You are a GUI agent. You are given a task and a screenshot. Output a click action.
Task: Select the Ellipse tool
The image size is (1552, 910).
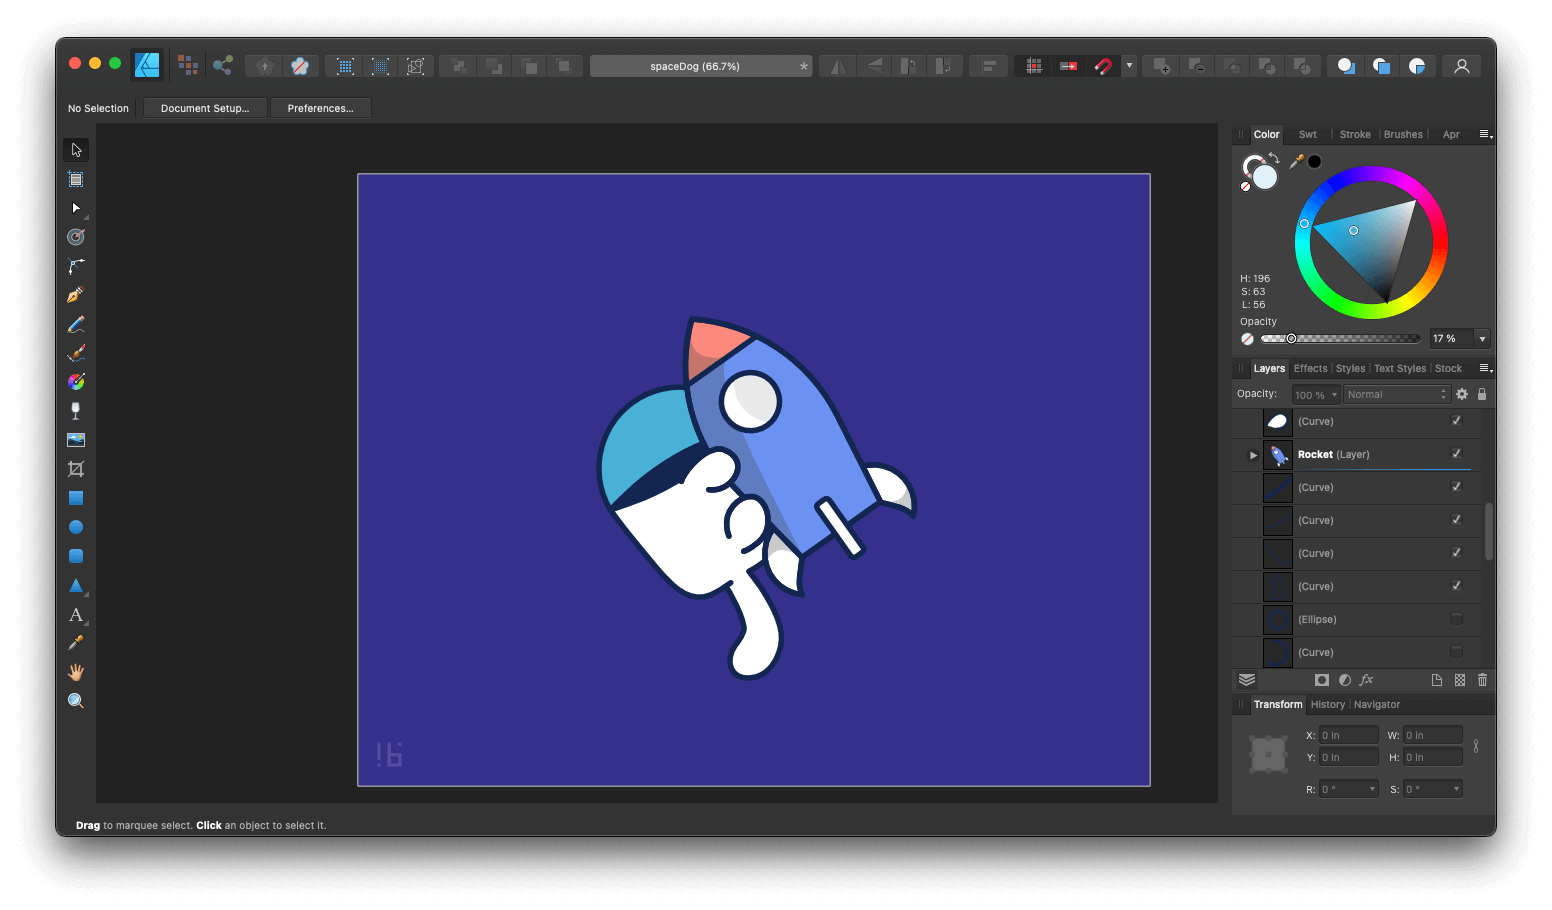pyautogui.click(x=75, y=527)
